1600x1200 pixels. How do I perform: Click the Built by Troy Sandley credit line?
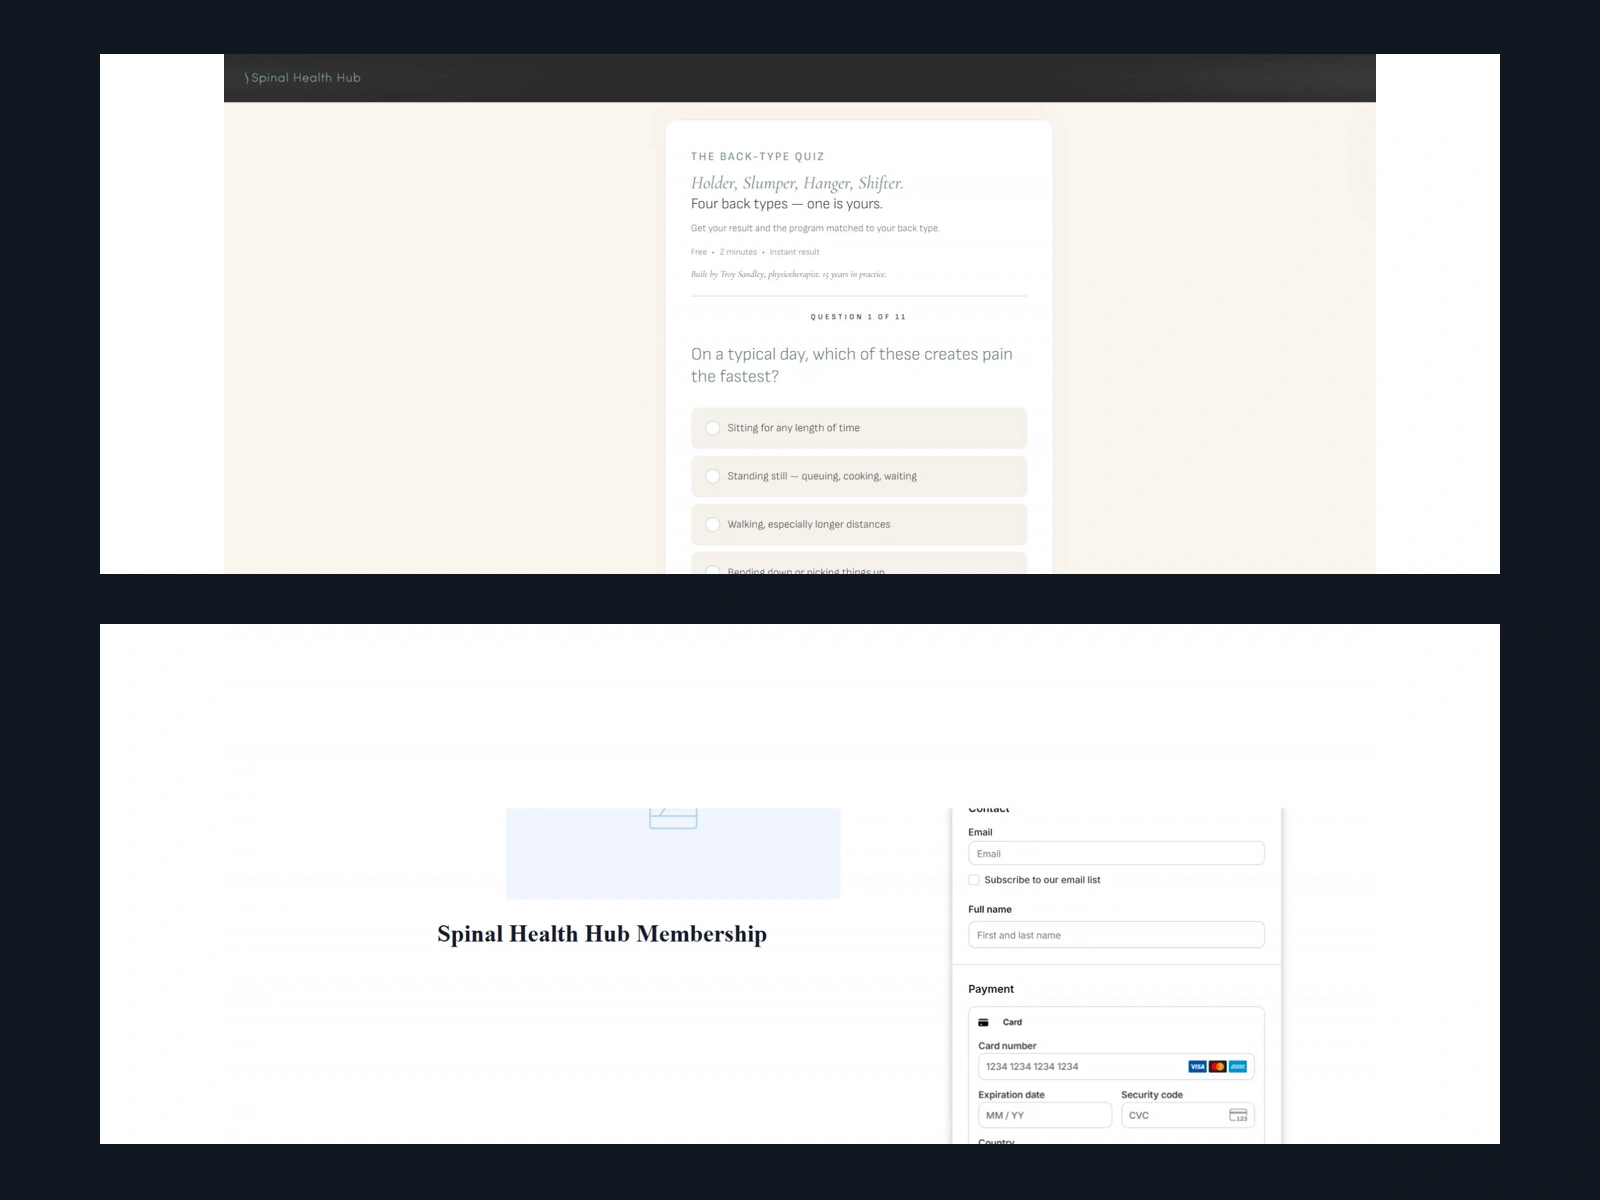[789, 274]
